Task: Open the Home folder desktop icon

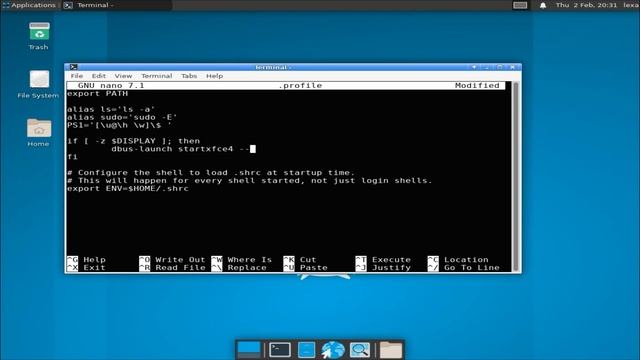Action: pos(39,132)
